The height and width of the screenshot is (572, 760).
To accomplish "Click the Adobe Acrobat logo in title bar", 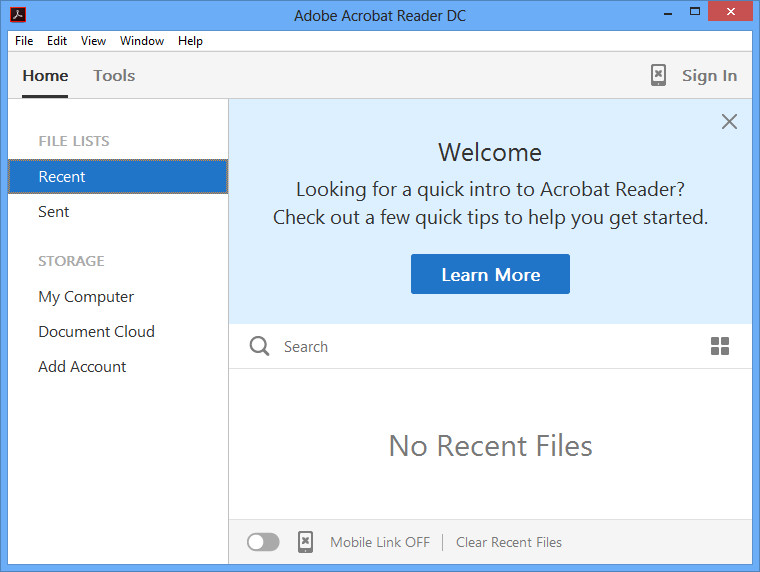I will 17,15.
